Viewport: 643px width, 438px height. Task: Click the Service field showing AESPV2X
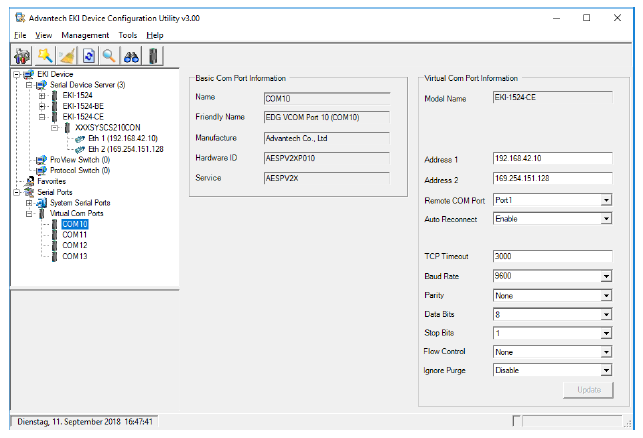tap(326, 178)
